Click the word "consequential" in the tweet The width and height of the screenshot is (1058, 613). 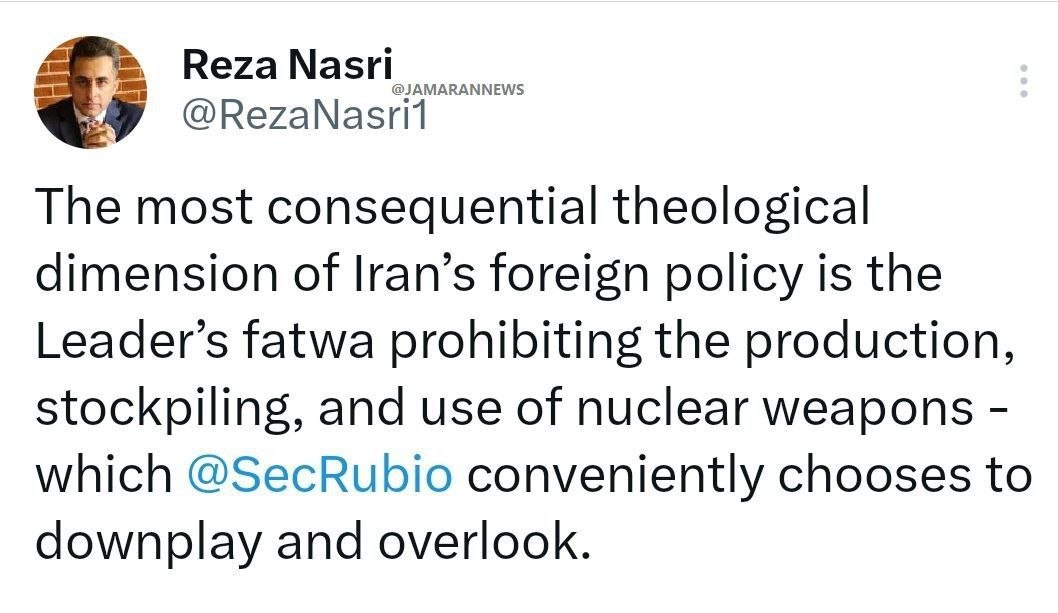click(434, 208)
